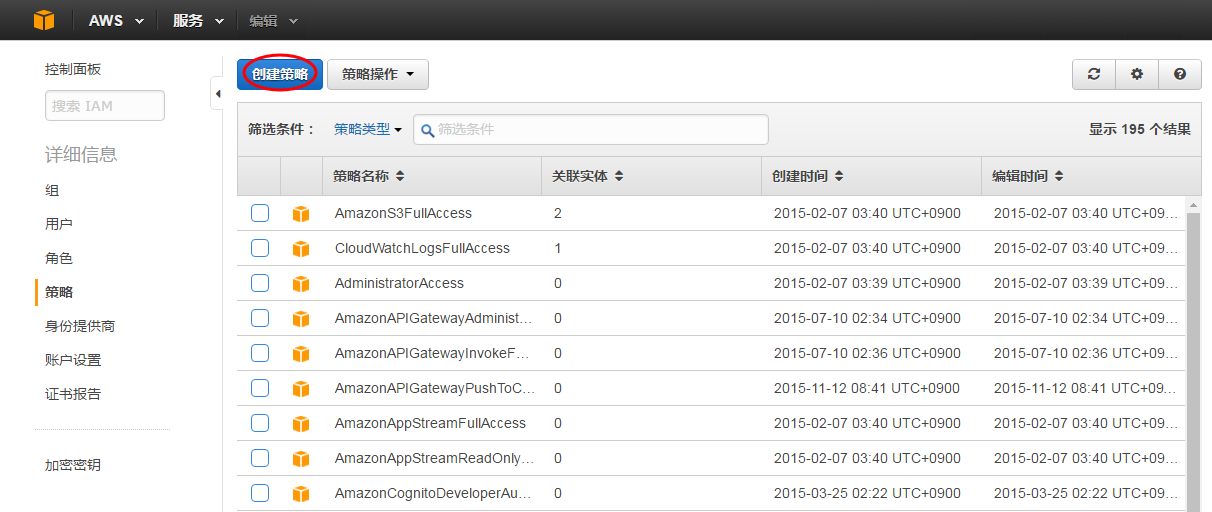
Task: Open the AmazonS3FullAccess policy name
Action: coord(403,213)
